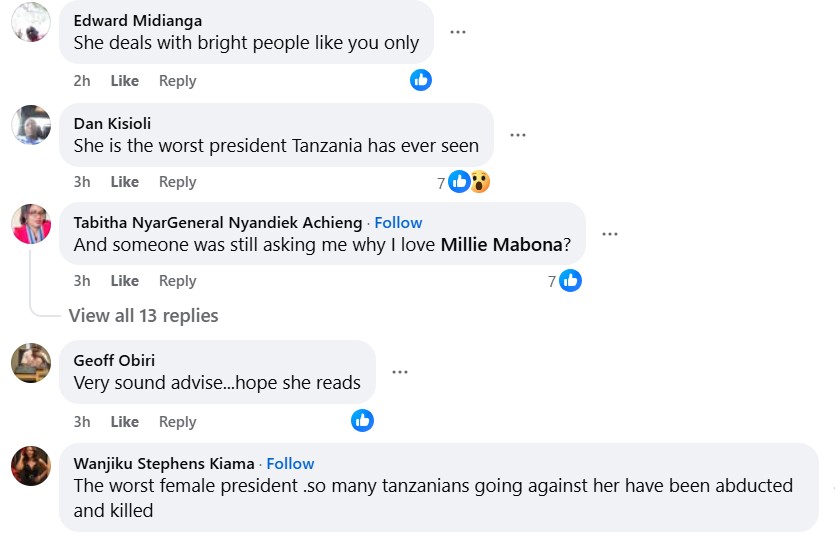Image resolution: width=835 pixels, height=533 pixels.
Task: Like Edward Midianga's comment
Action: click(x=125, y=81)
